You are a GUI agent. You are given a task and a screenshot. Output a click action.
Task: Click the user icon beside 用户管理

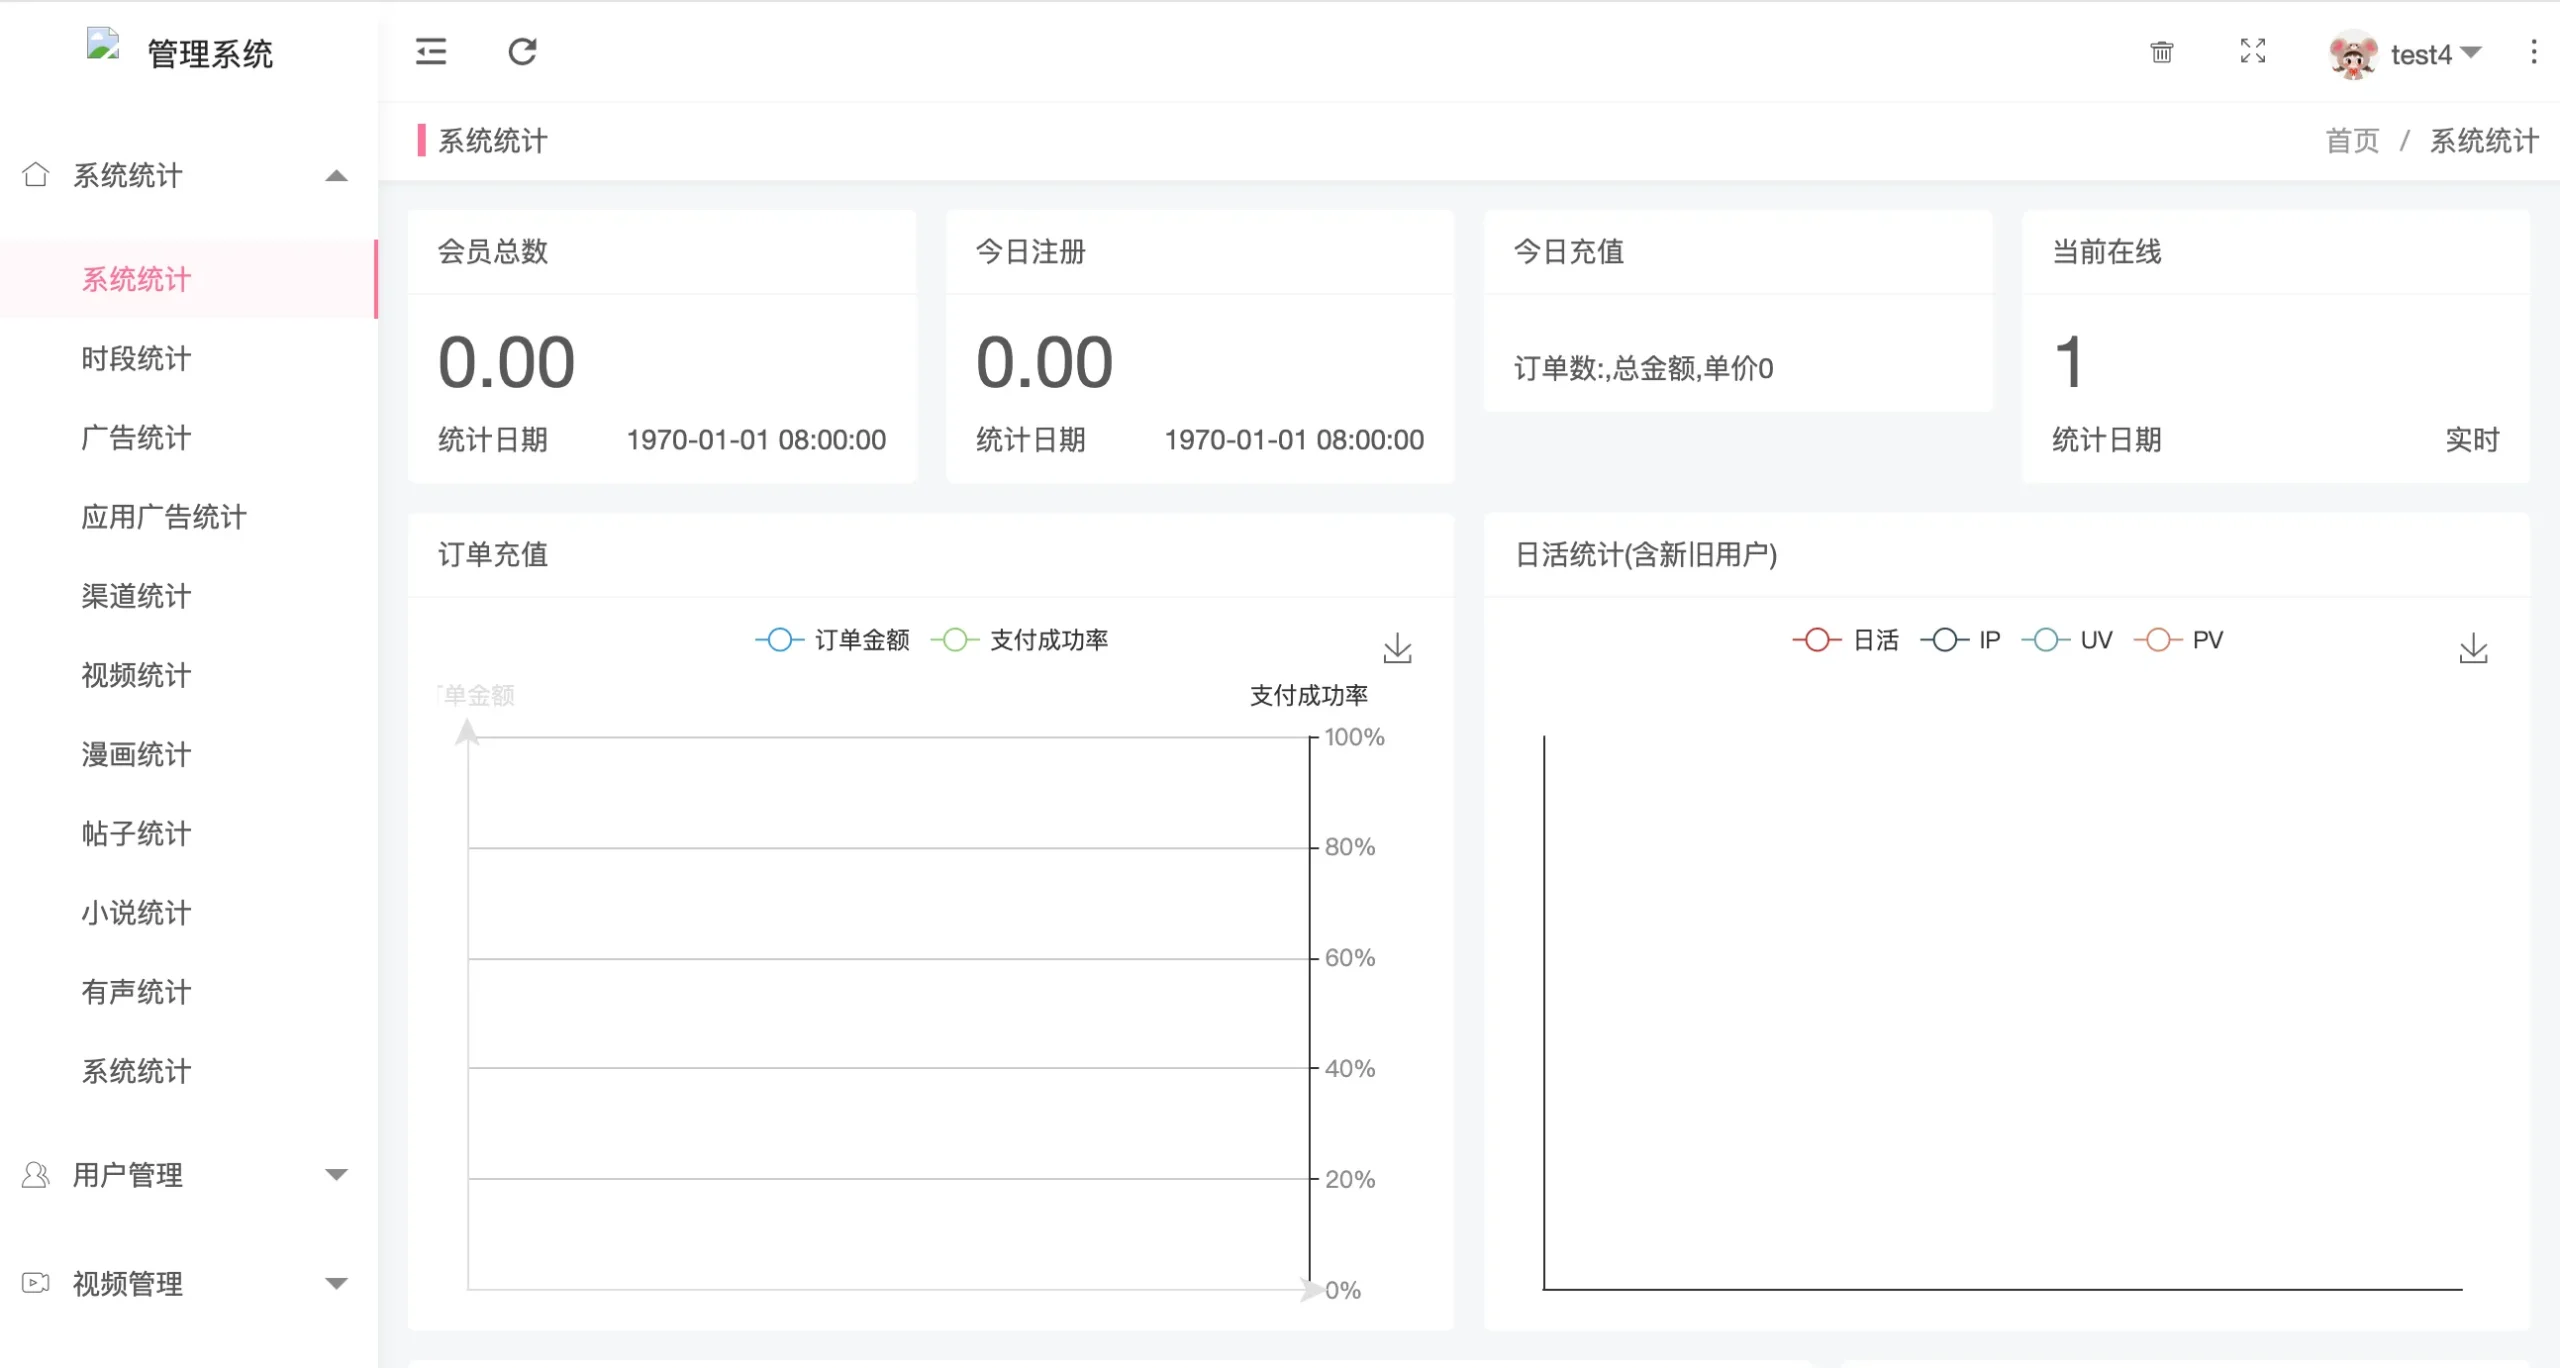pos(35,1174)
